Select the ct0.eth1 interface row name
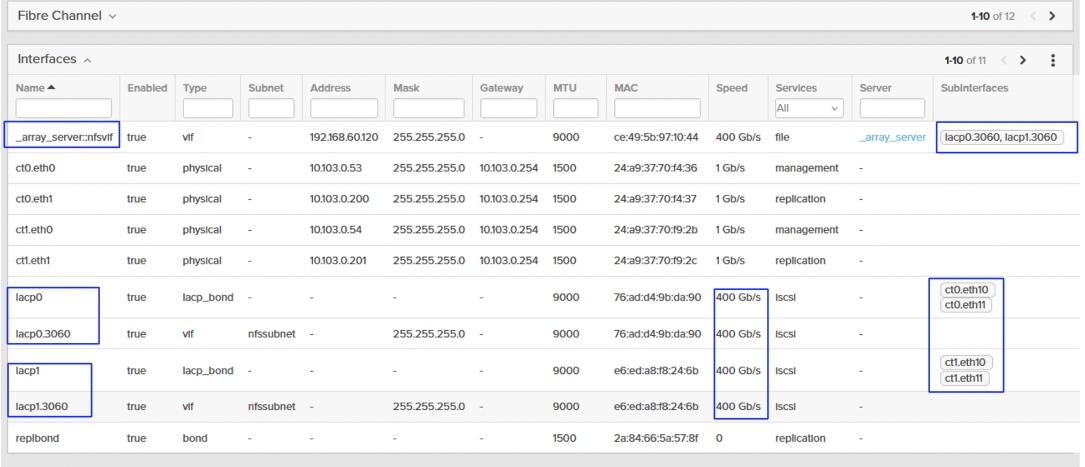The image size is (1085, 467). (x=34, y=199)
